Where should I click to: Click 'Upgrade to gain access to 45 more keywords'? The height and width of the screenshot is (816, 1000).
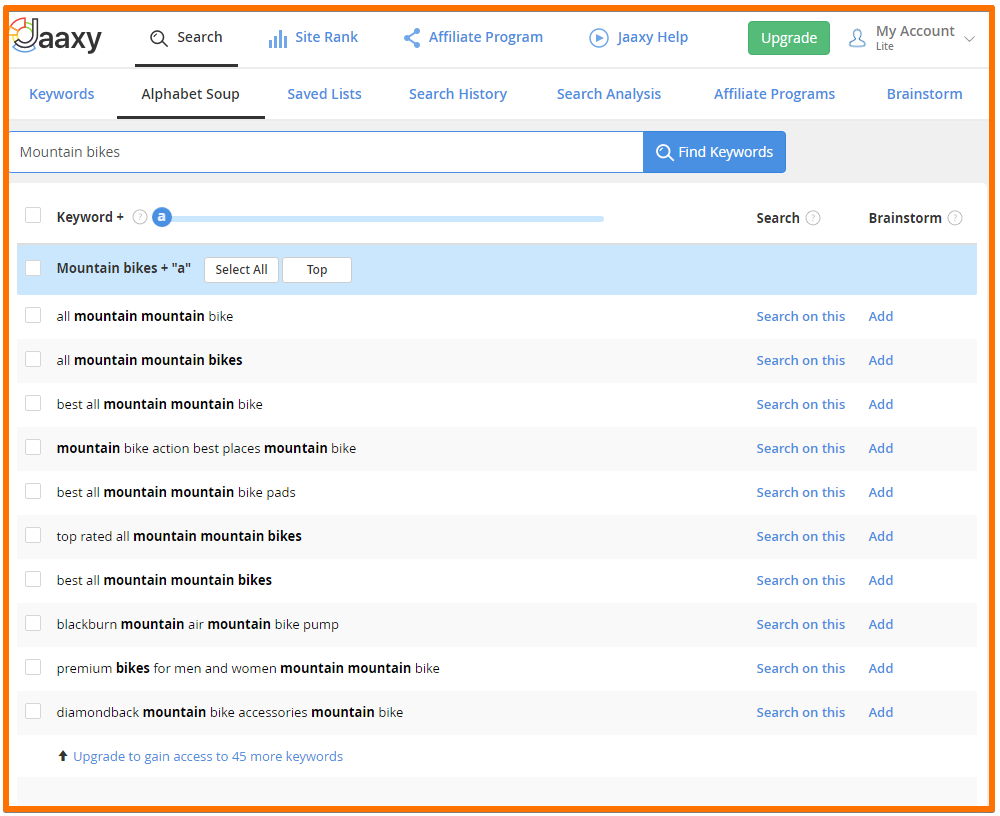click(x=208, y=757)
